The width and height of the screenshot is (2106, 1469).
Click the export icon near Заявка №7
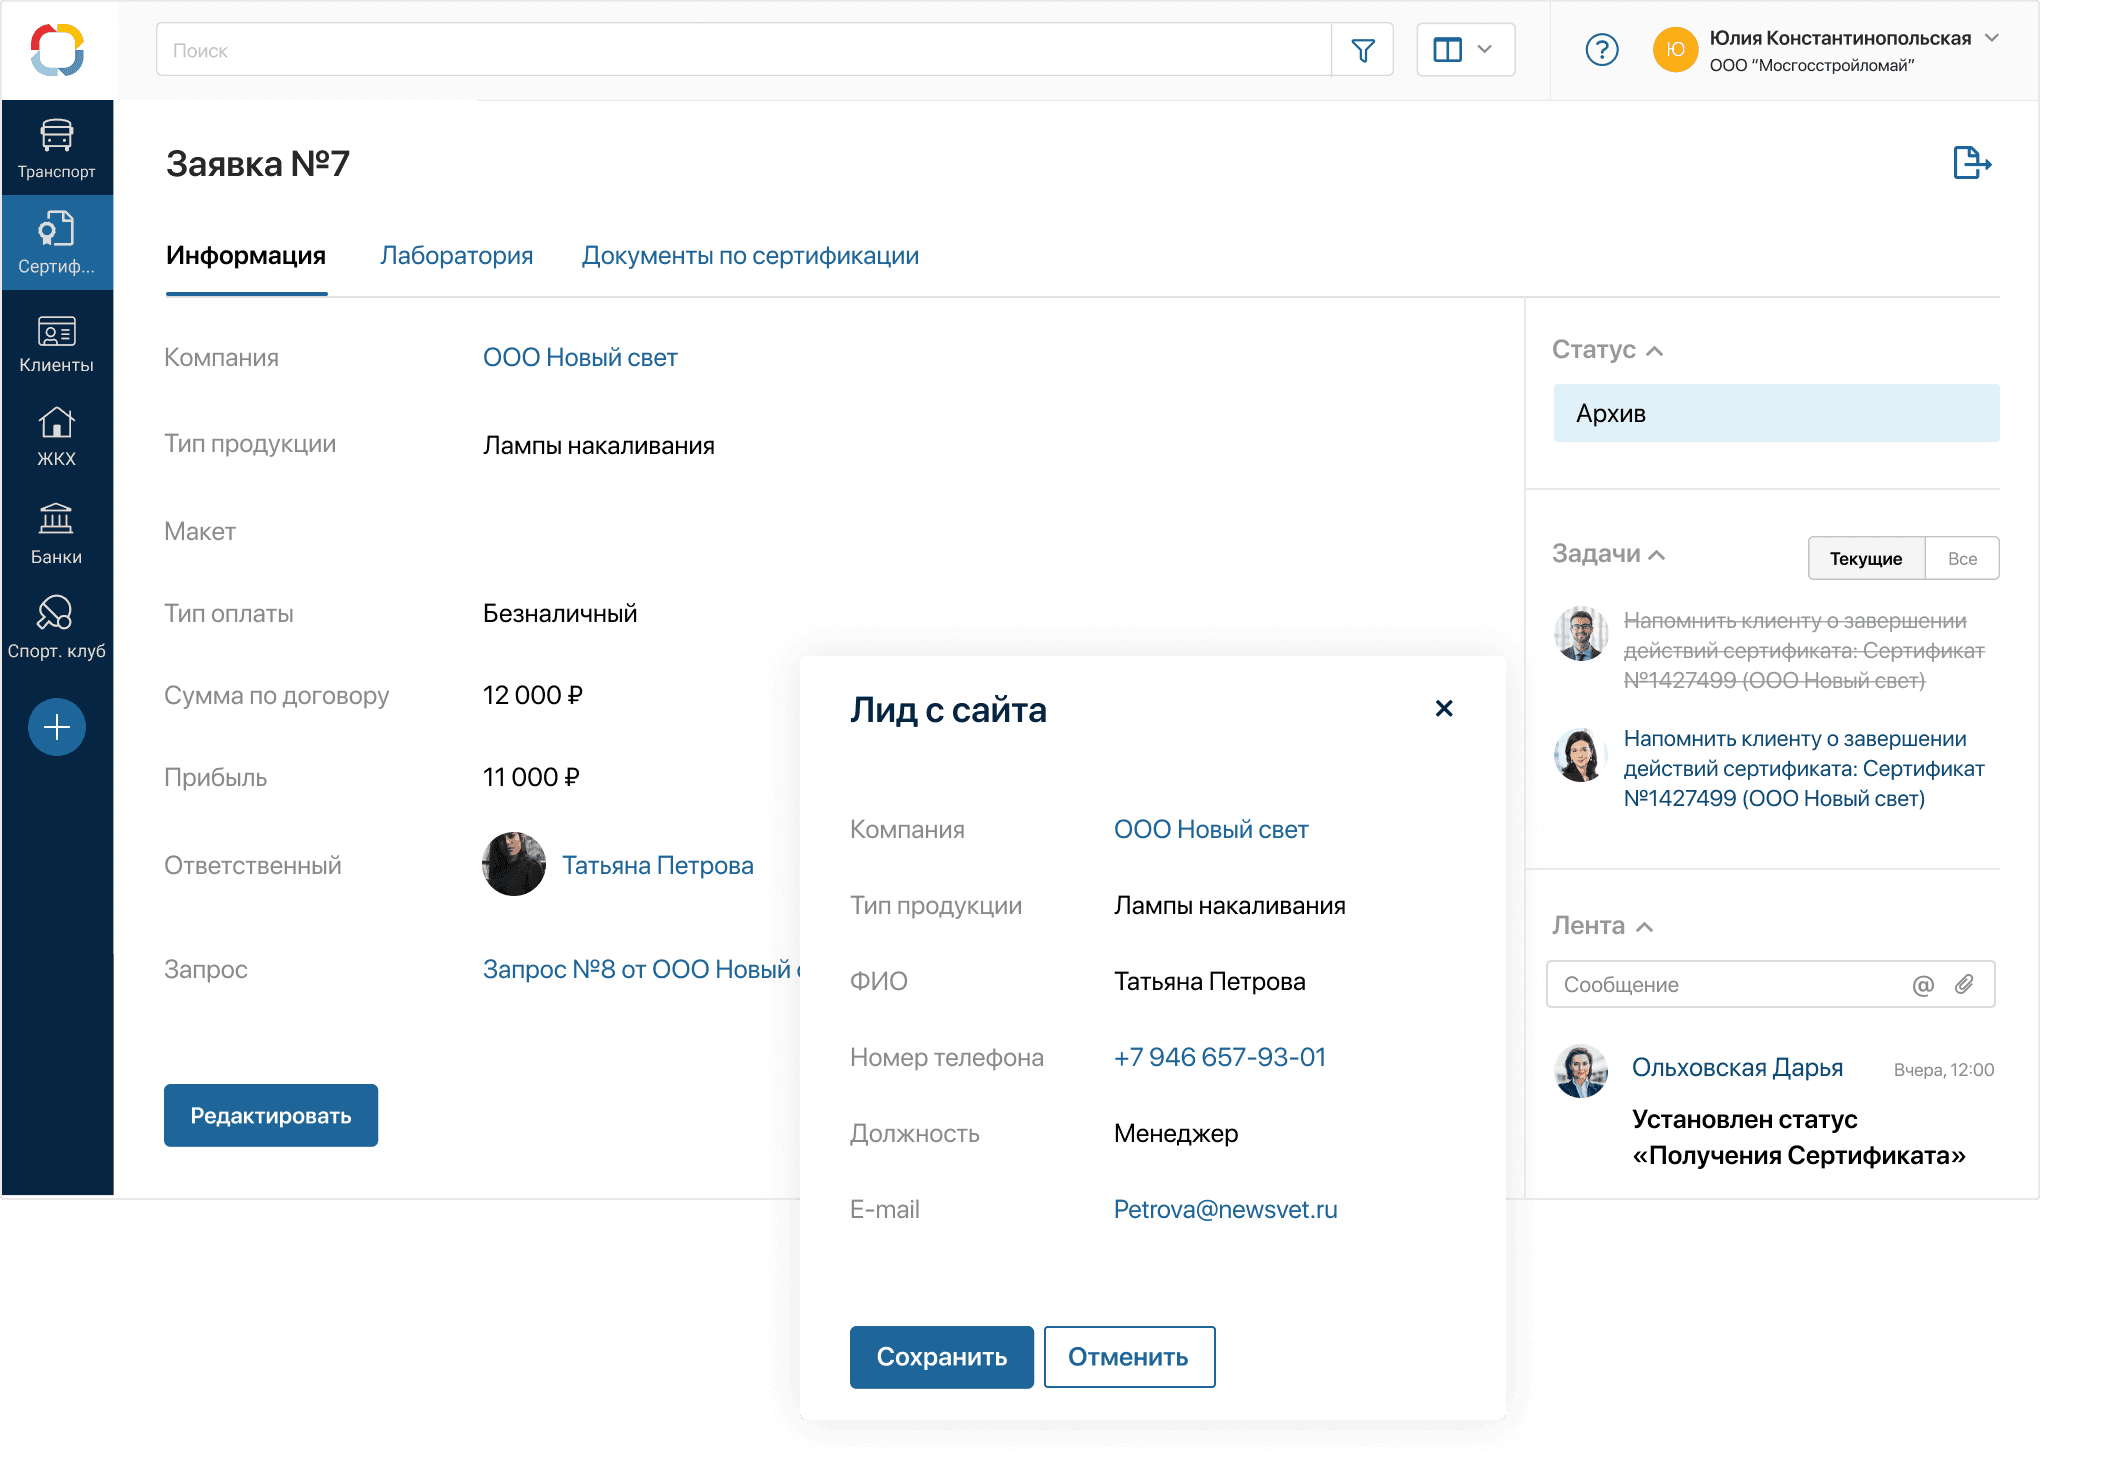coord(1971,163)
